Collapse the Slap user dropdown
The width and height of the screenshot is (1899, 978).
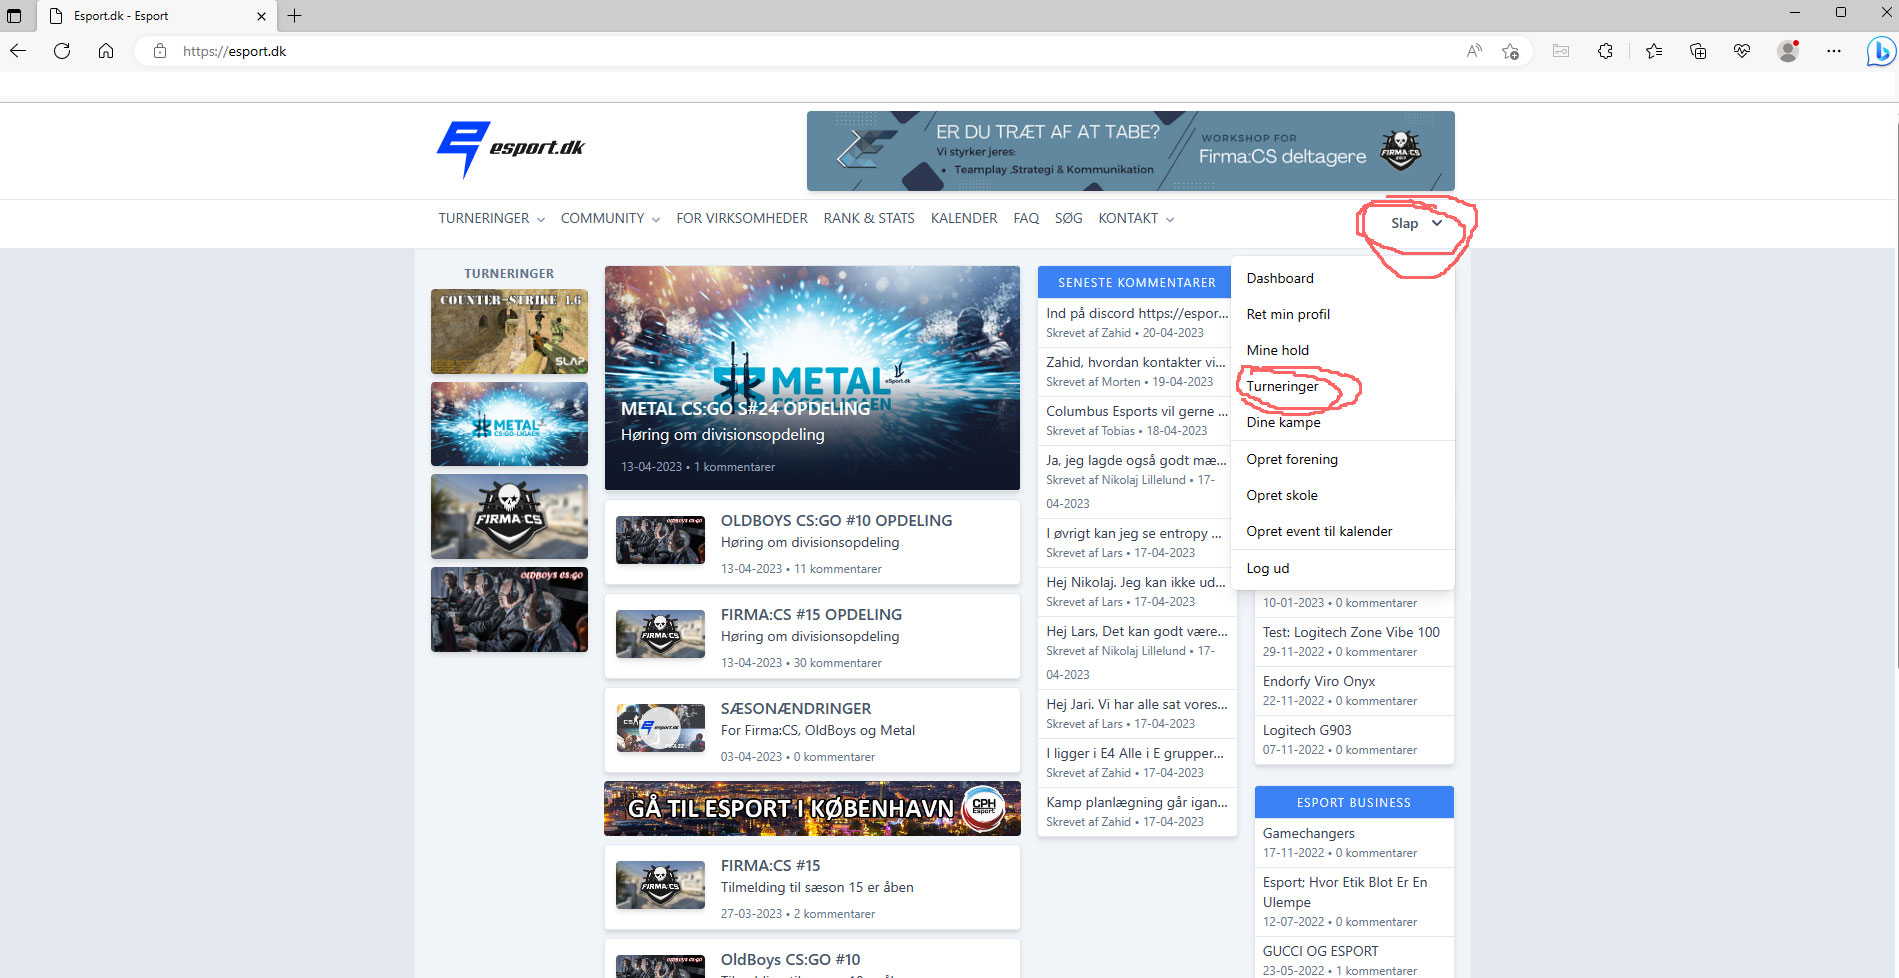coord(1415,223)
